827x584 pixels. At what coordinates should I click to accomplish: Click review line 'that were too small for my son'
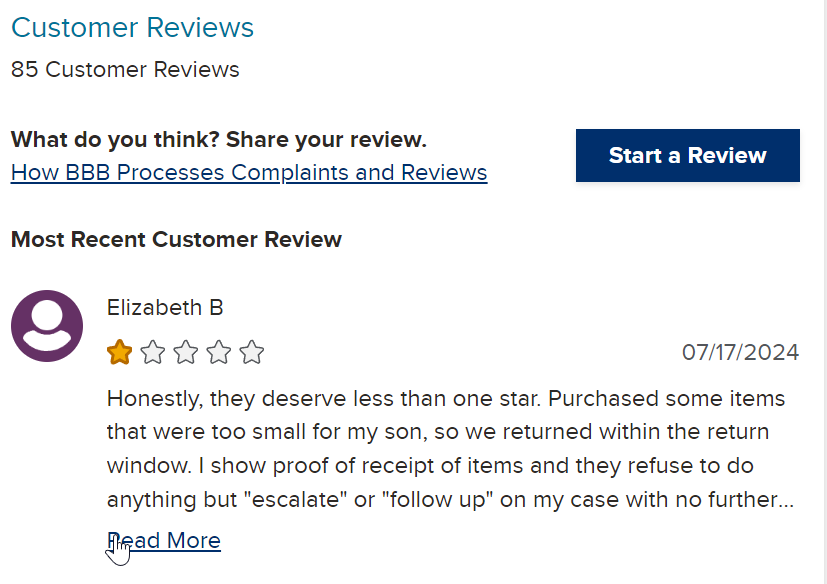pos(438,432)
